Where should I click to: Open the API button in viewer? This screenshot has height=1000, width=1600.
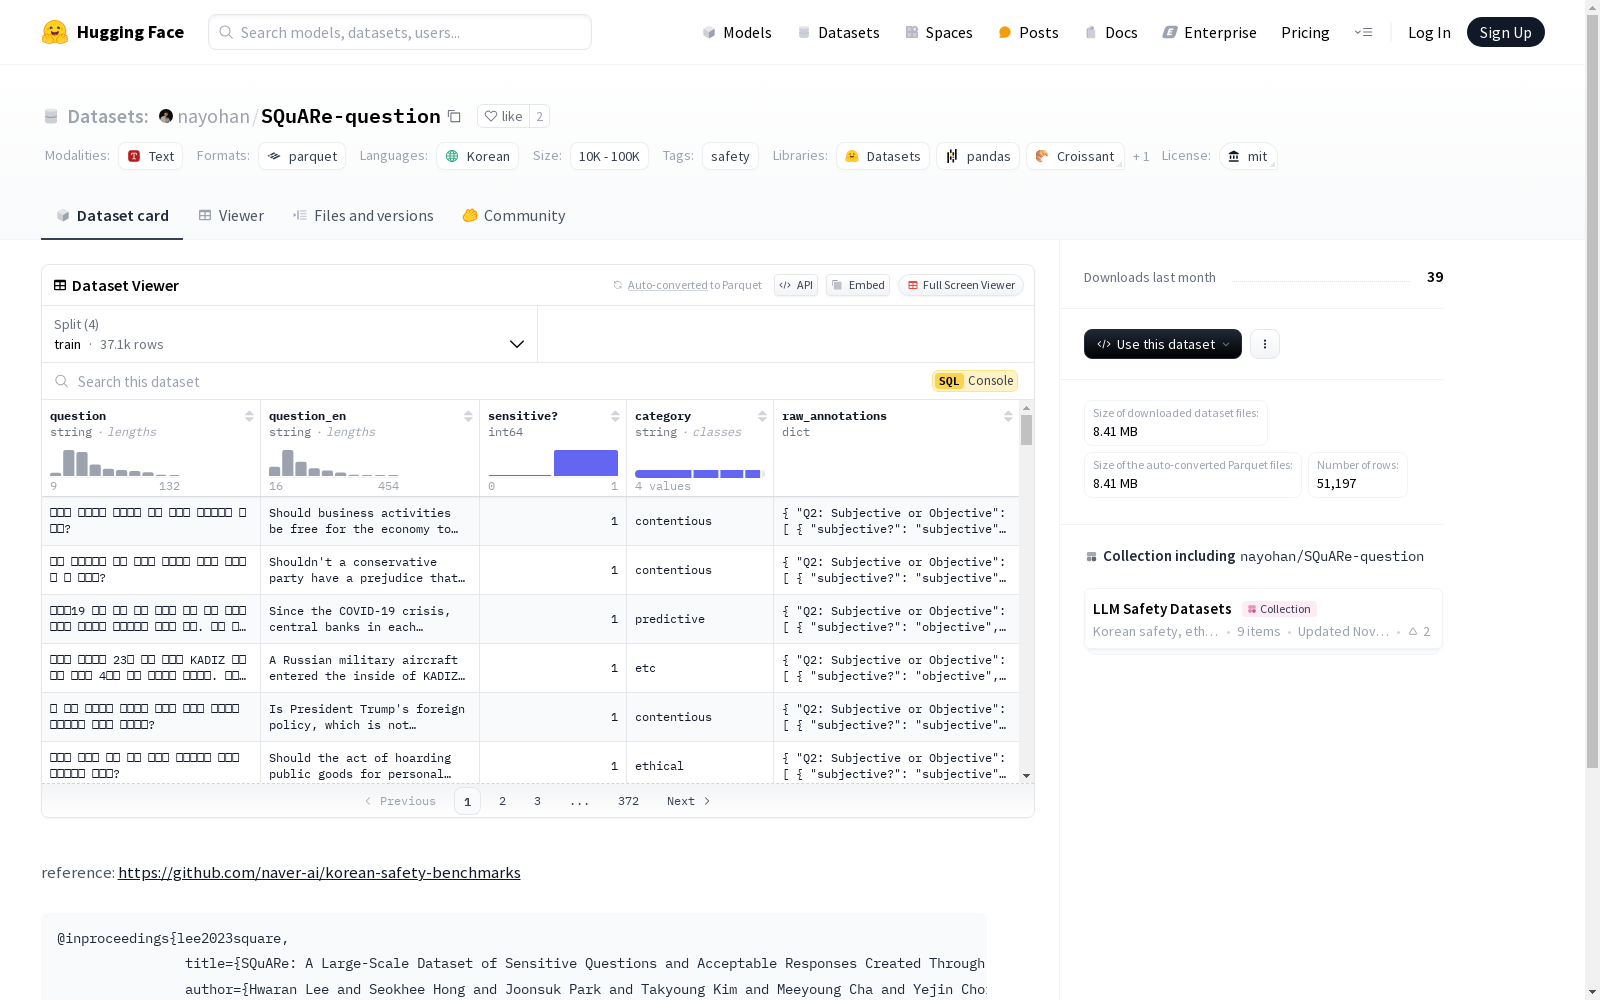pos(796,285)
